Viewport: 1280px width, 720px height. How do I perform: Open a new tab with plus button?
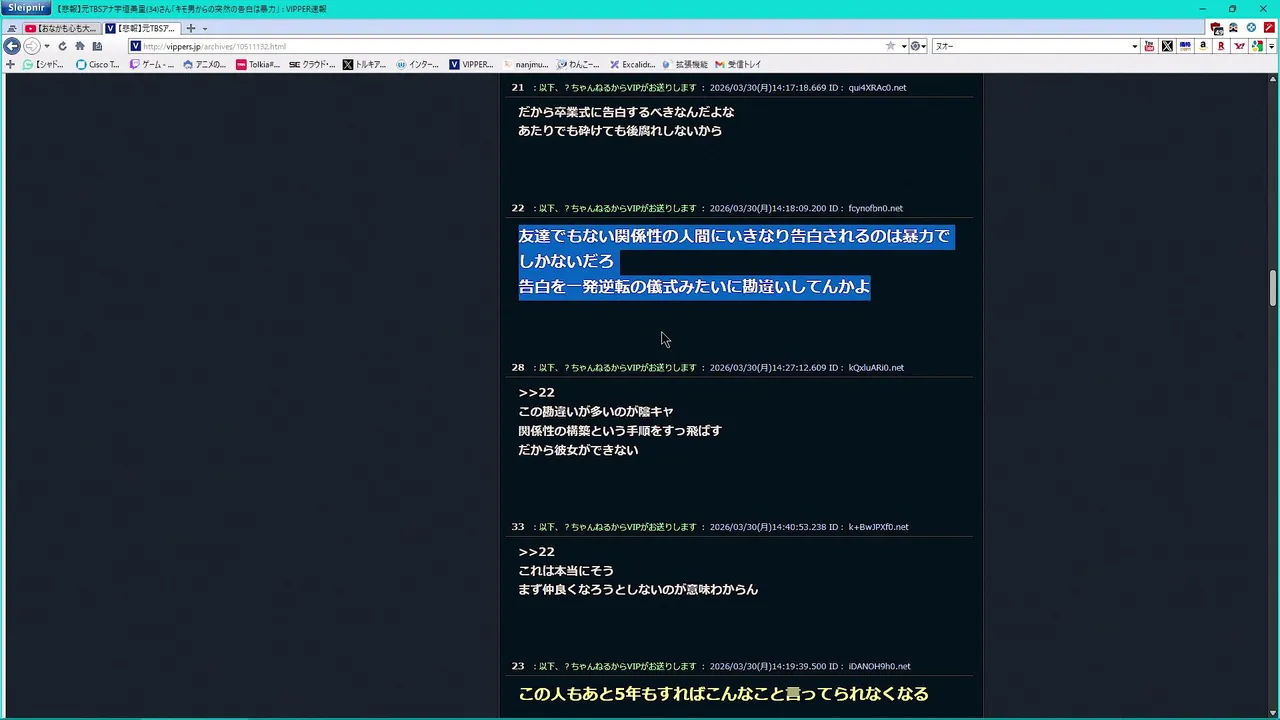point(190,28)
